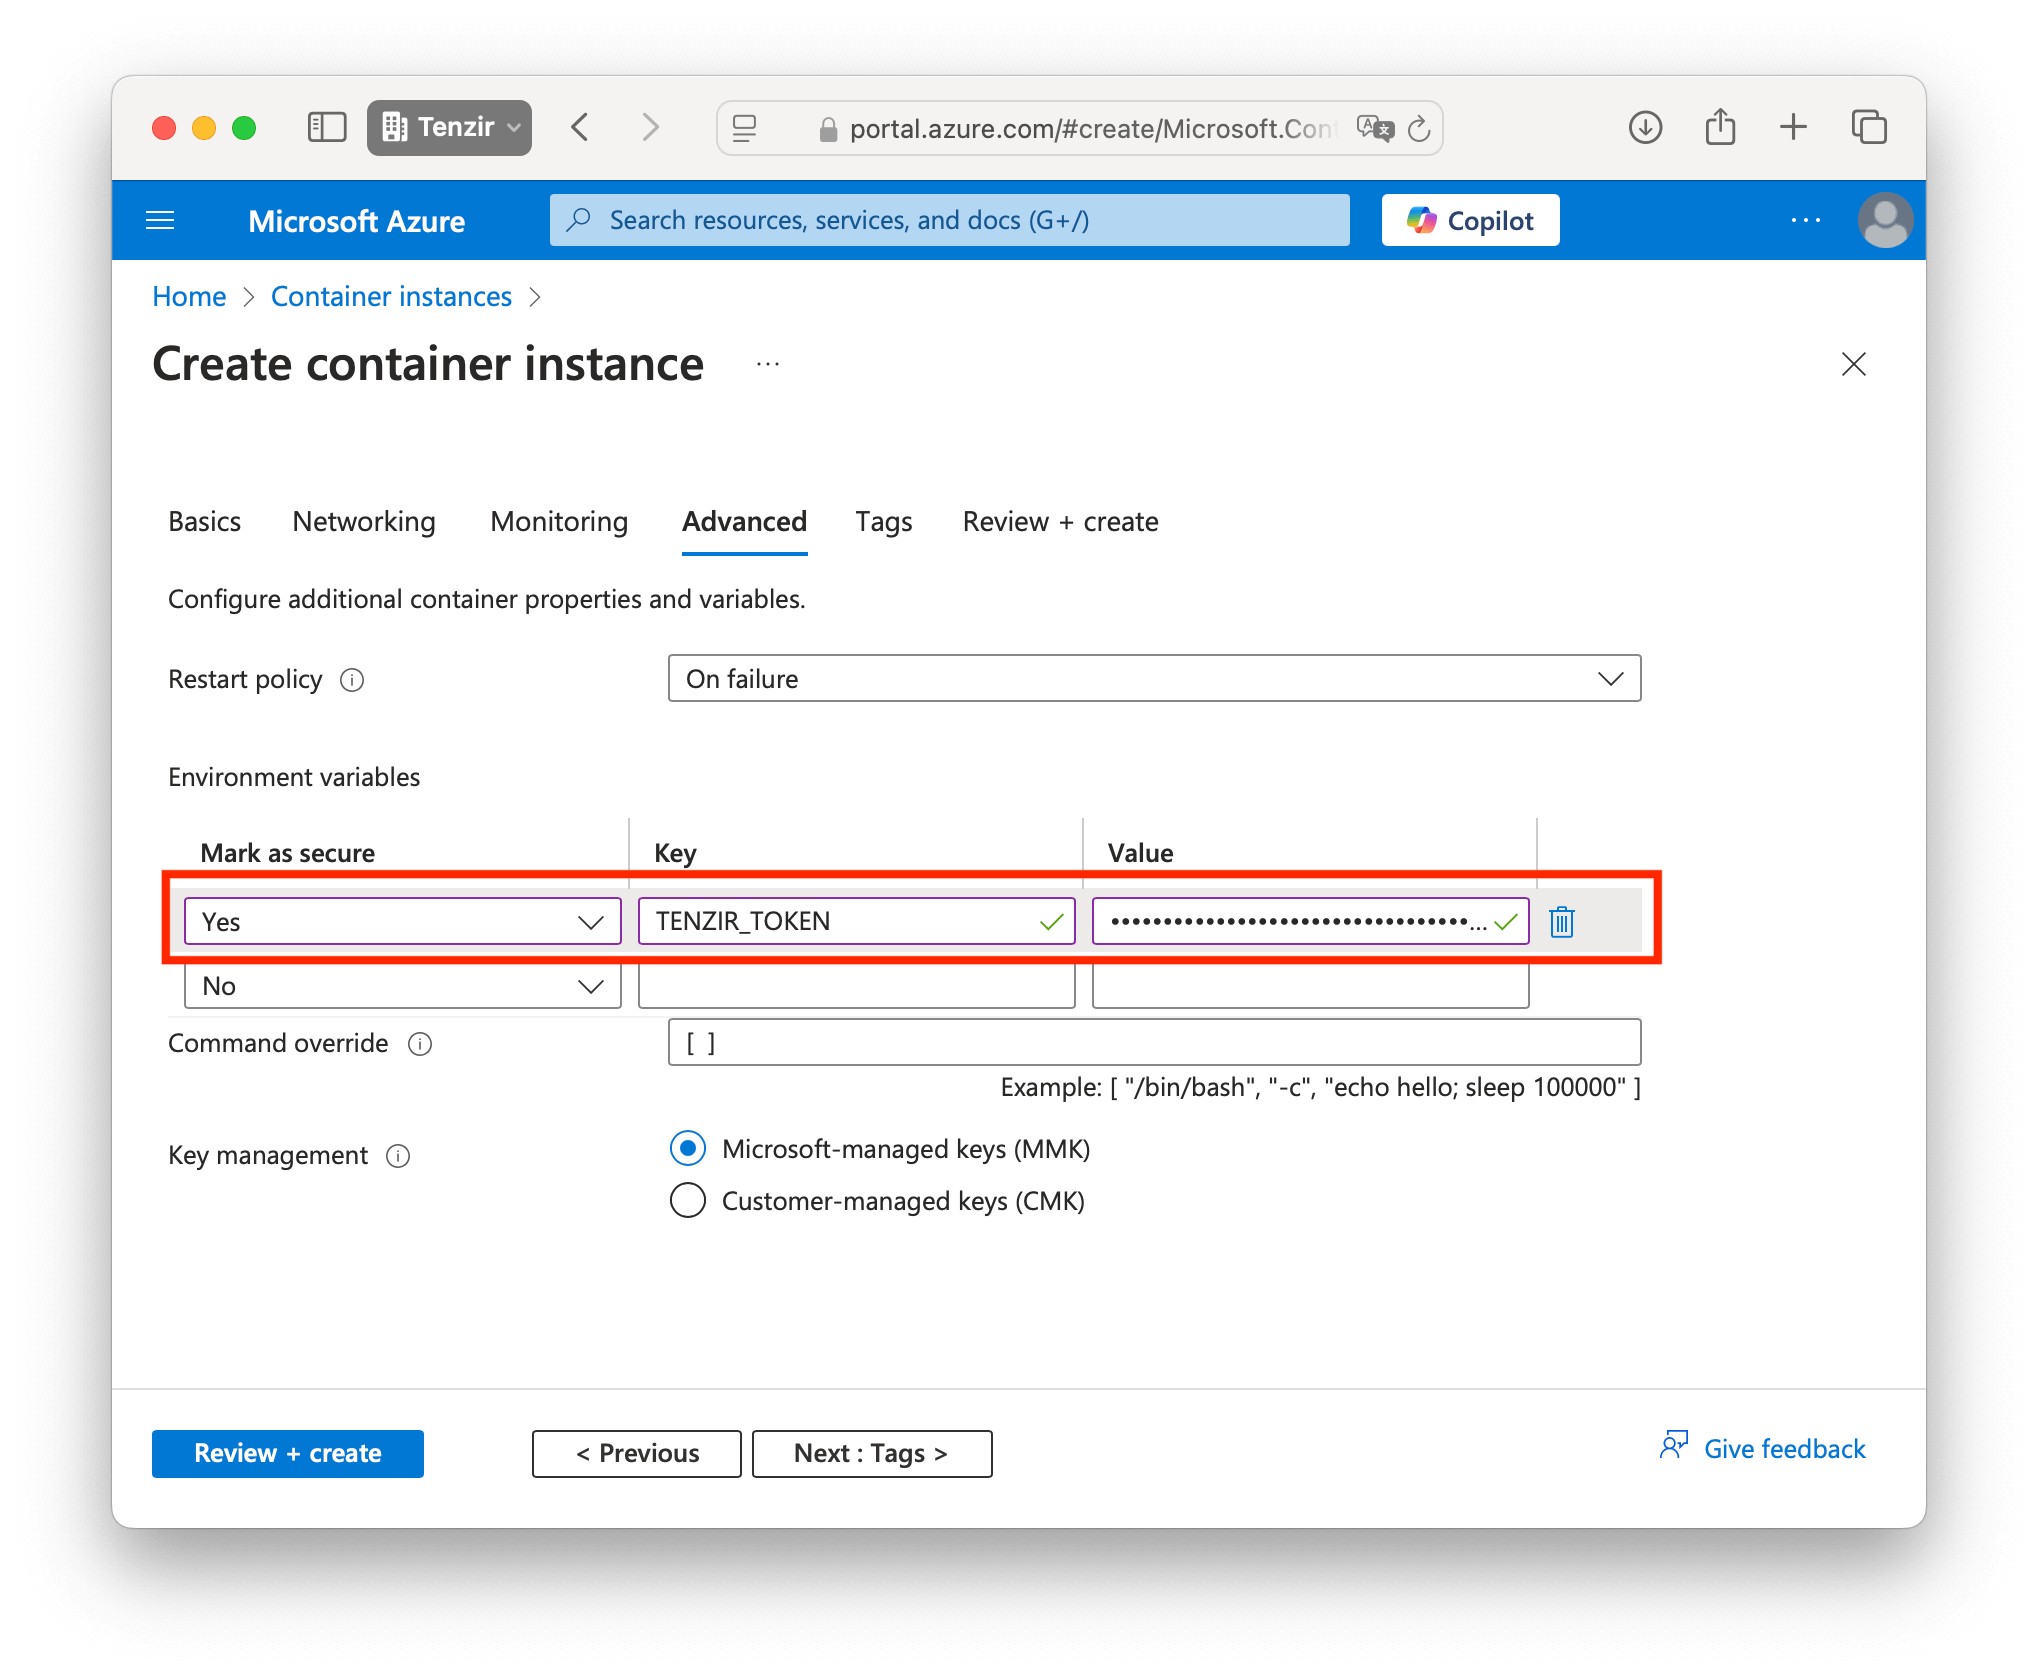Image resolution: width=2038 pixels, height=1676 pixels.
Task: Click the Command override input field
Action: tap(1154, 1043)
